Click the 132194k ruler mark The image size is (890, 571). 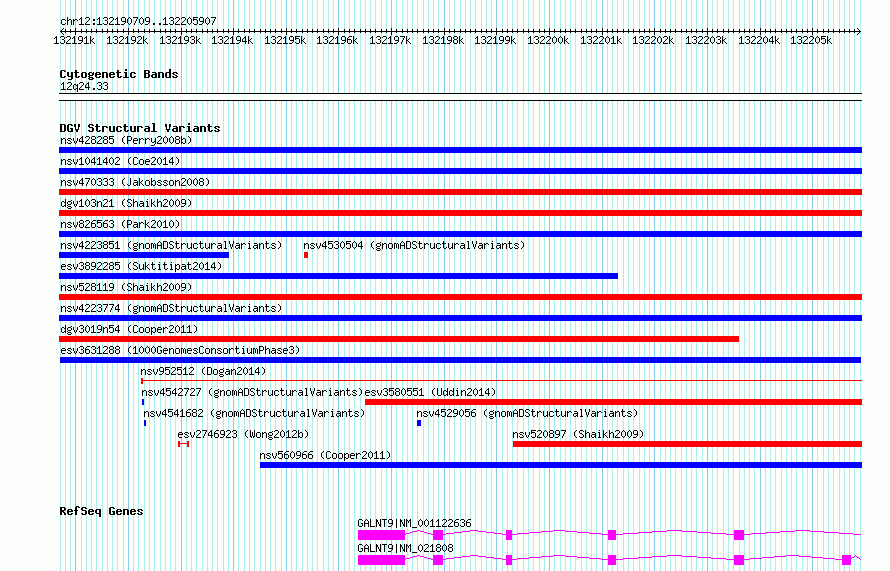click(232, 40)
